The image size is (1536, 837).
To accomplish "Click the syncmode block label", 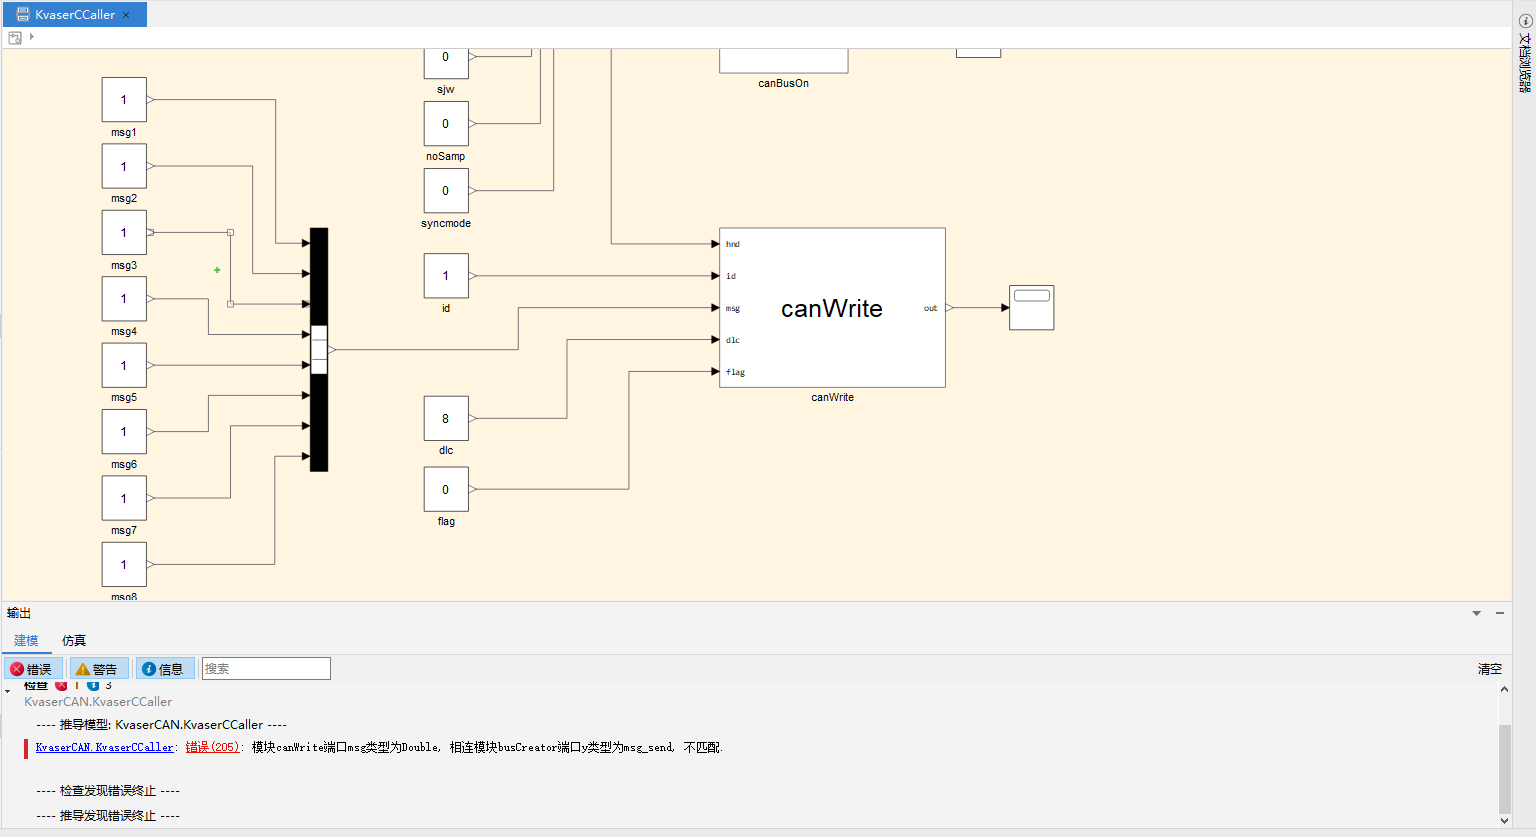I will (x=446, y=223).
